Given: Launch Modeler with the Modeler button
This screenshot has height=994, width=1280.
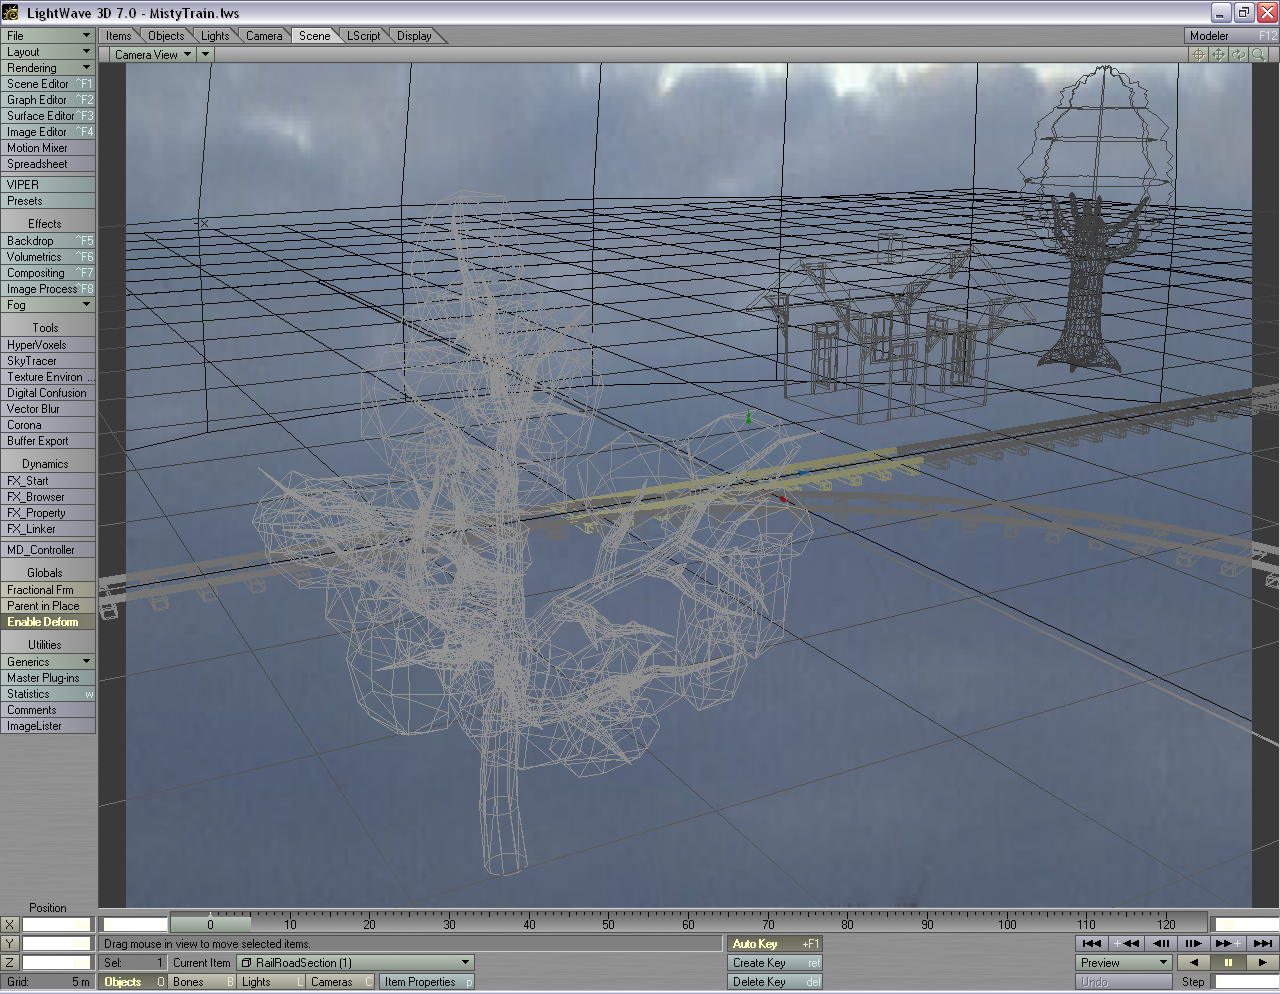Looking at the screenshot, I should (1231, 36).
